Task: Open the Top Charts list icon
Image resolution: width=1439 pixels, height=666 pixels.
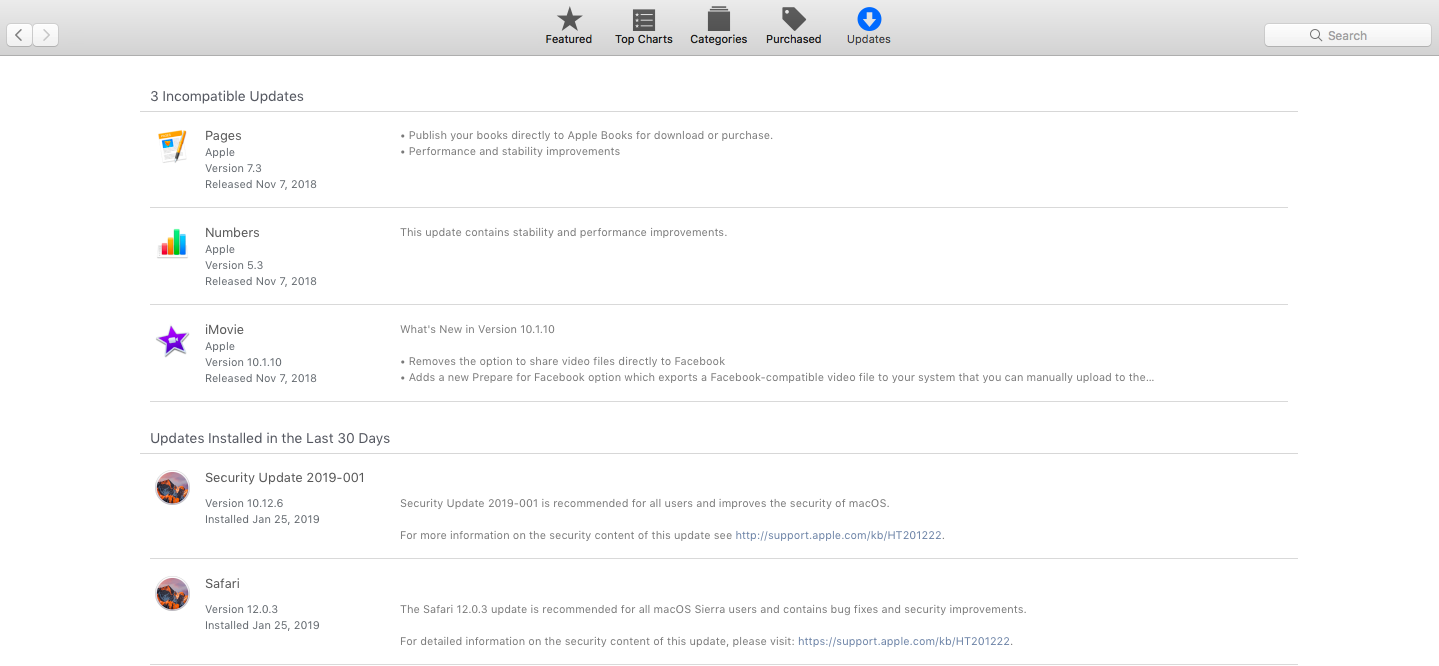Action: (x=644, y=20)
